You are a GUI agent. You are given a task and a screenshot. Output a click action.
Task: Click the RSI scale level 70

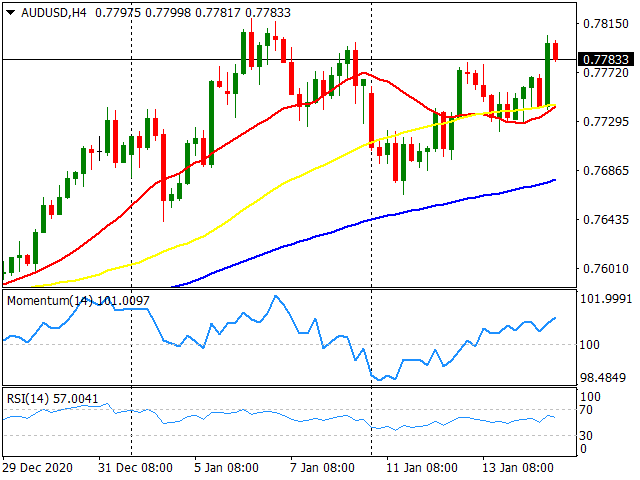coord(590,410)
